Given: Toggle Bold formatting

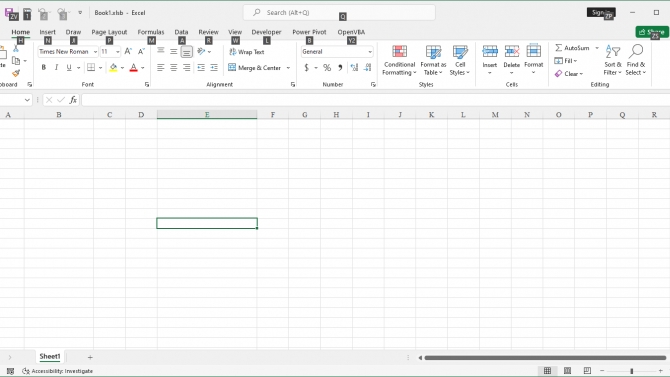Looking at the screenshot, I should click(x=44, y=68).
